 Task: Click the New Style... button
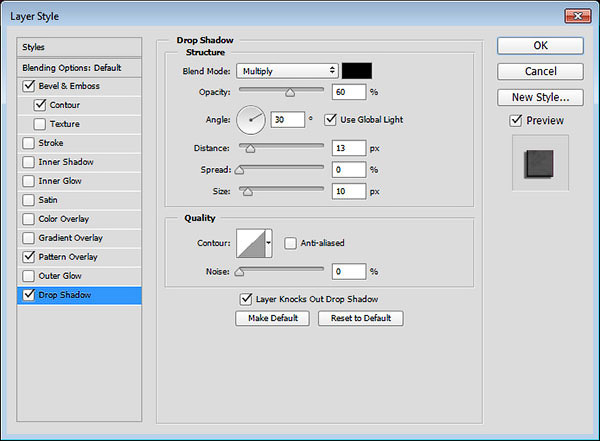540,97
